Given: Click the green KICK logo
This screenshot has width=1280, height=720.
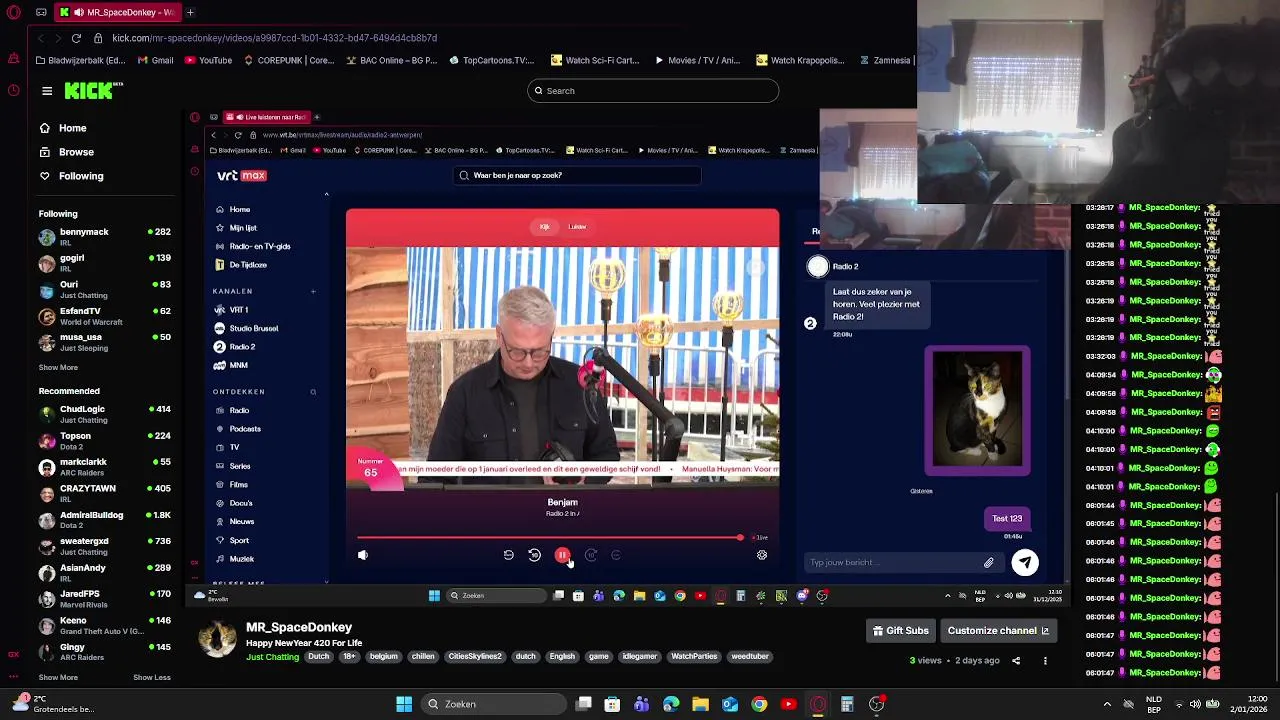Looking at the screenshot, I should [x=93, y=91].
